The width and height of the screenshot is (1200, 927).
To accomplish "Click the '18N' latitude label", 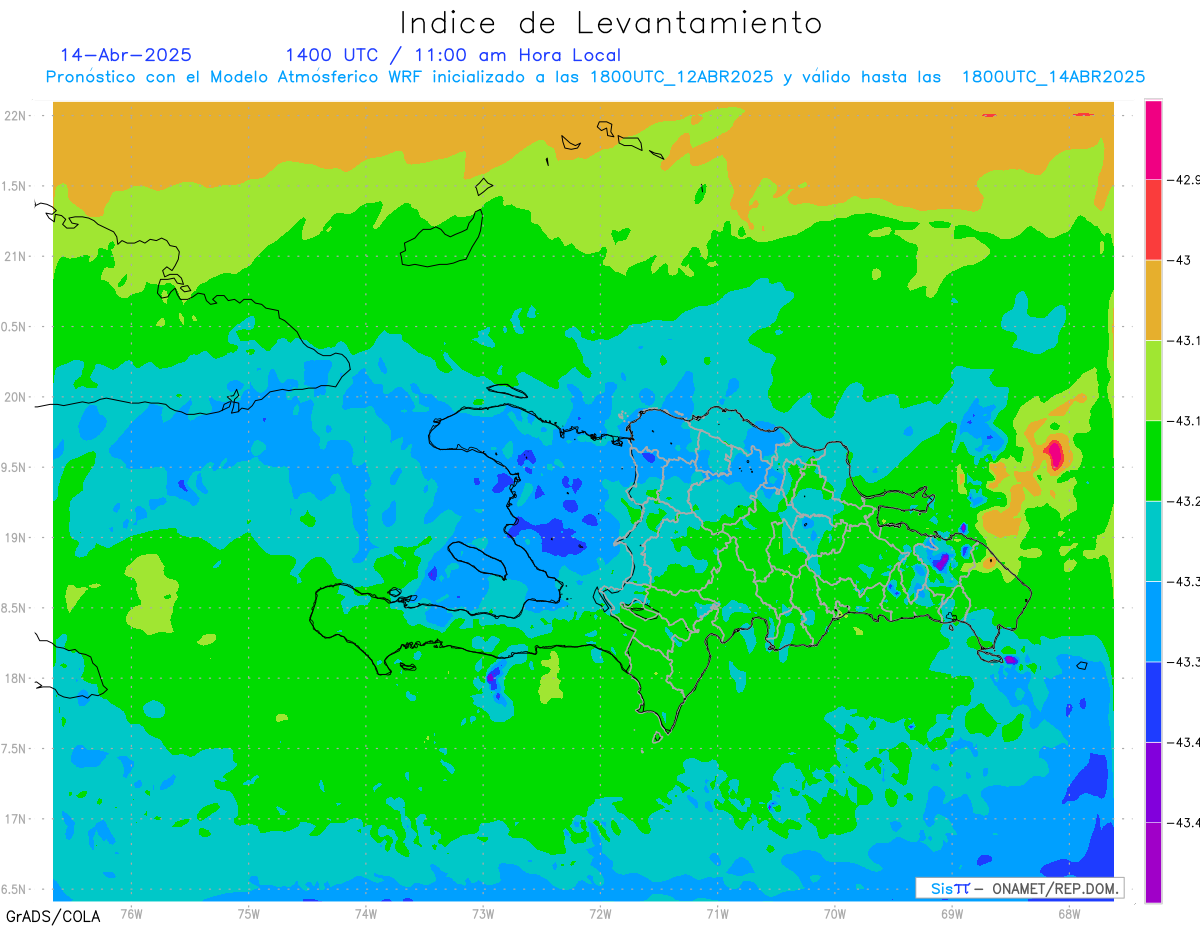I will tap(15, 678).
